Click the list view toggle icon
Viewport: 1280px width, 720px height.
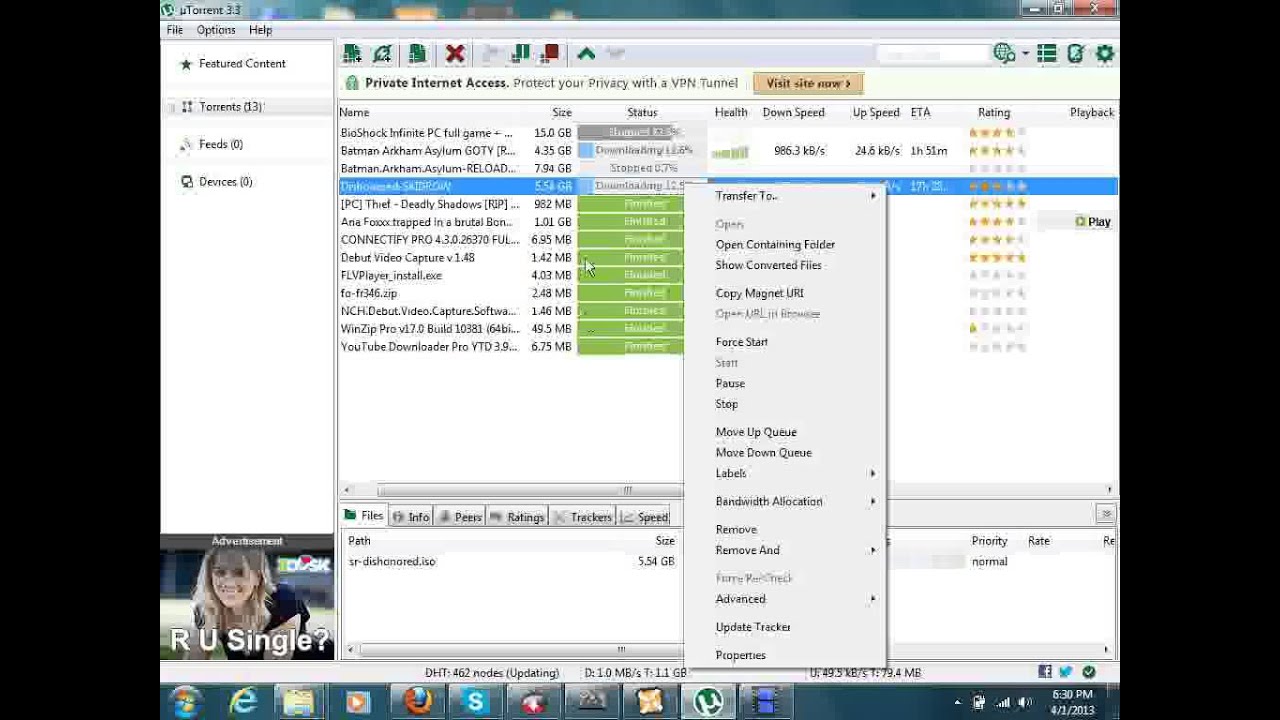[1047, 54]
